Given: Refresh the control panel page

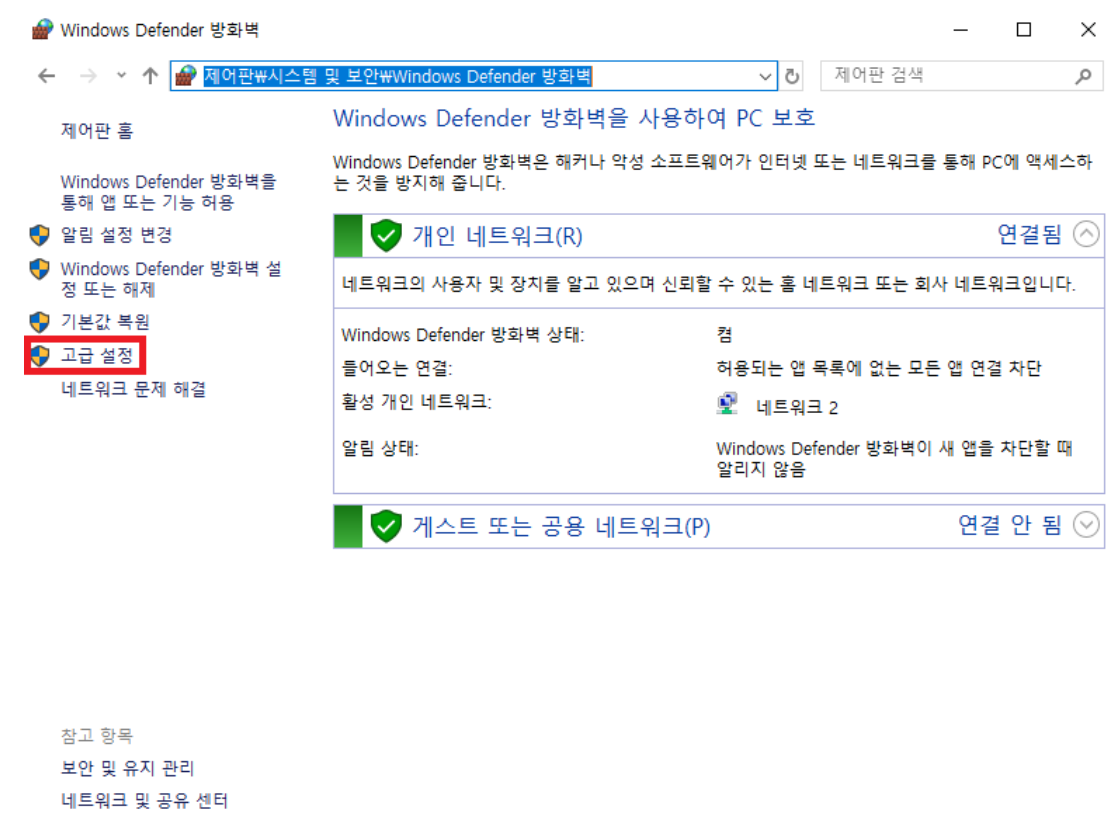Looking at the screenshot, I should click(x=792, y=76).
